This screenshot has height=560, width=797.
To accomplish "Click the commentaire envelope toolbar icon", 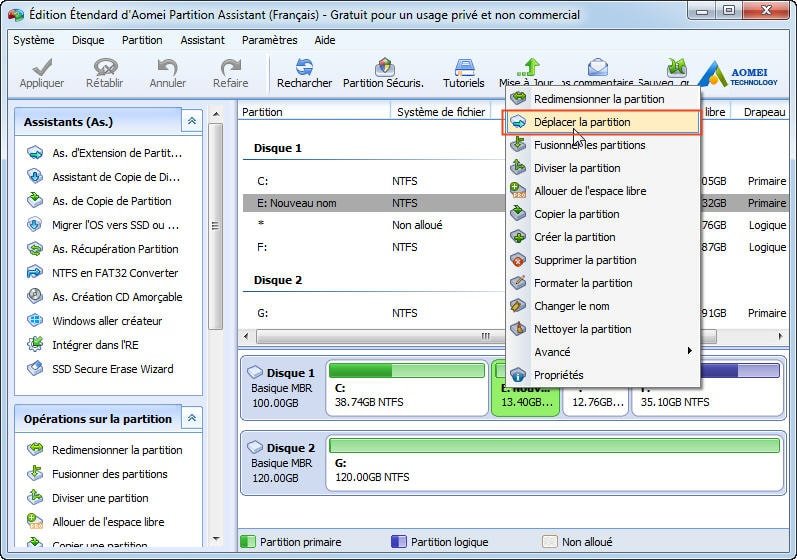I will (x=598, y=67).
